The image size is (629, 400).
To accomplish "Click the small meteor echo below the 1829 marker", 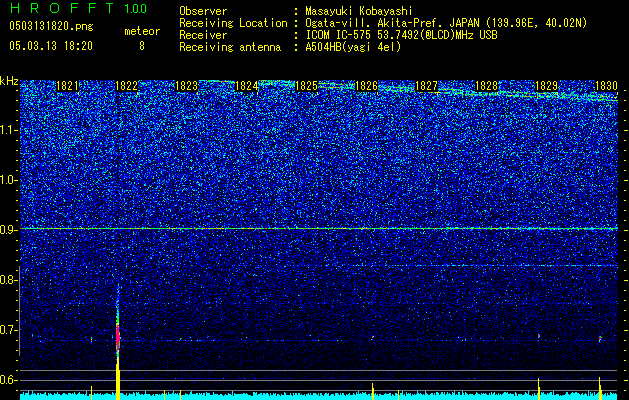I will [x=539, y=336].
